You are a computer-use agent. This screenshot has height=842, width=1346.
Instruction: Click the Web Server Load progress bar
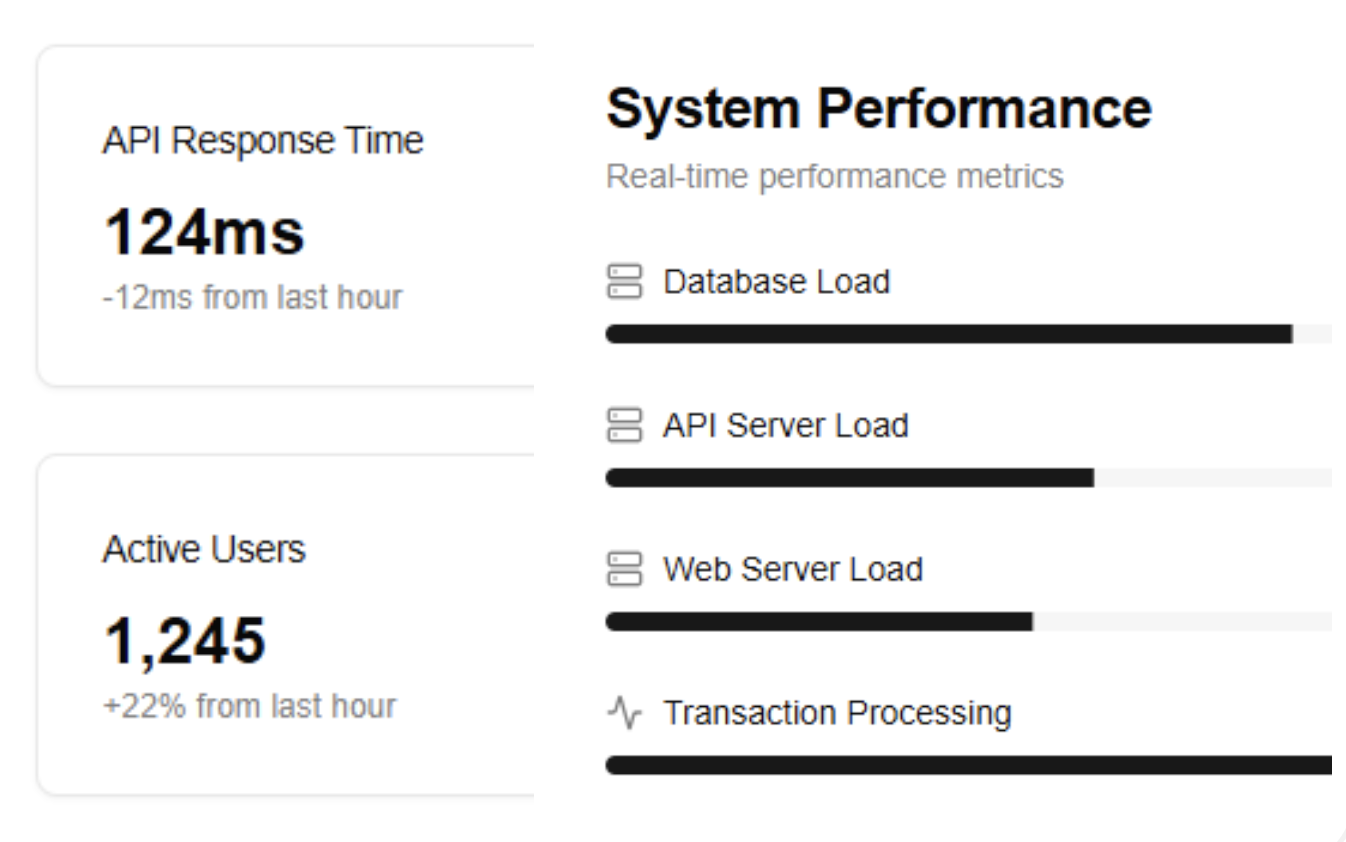[968, 622]
